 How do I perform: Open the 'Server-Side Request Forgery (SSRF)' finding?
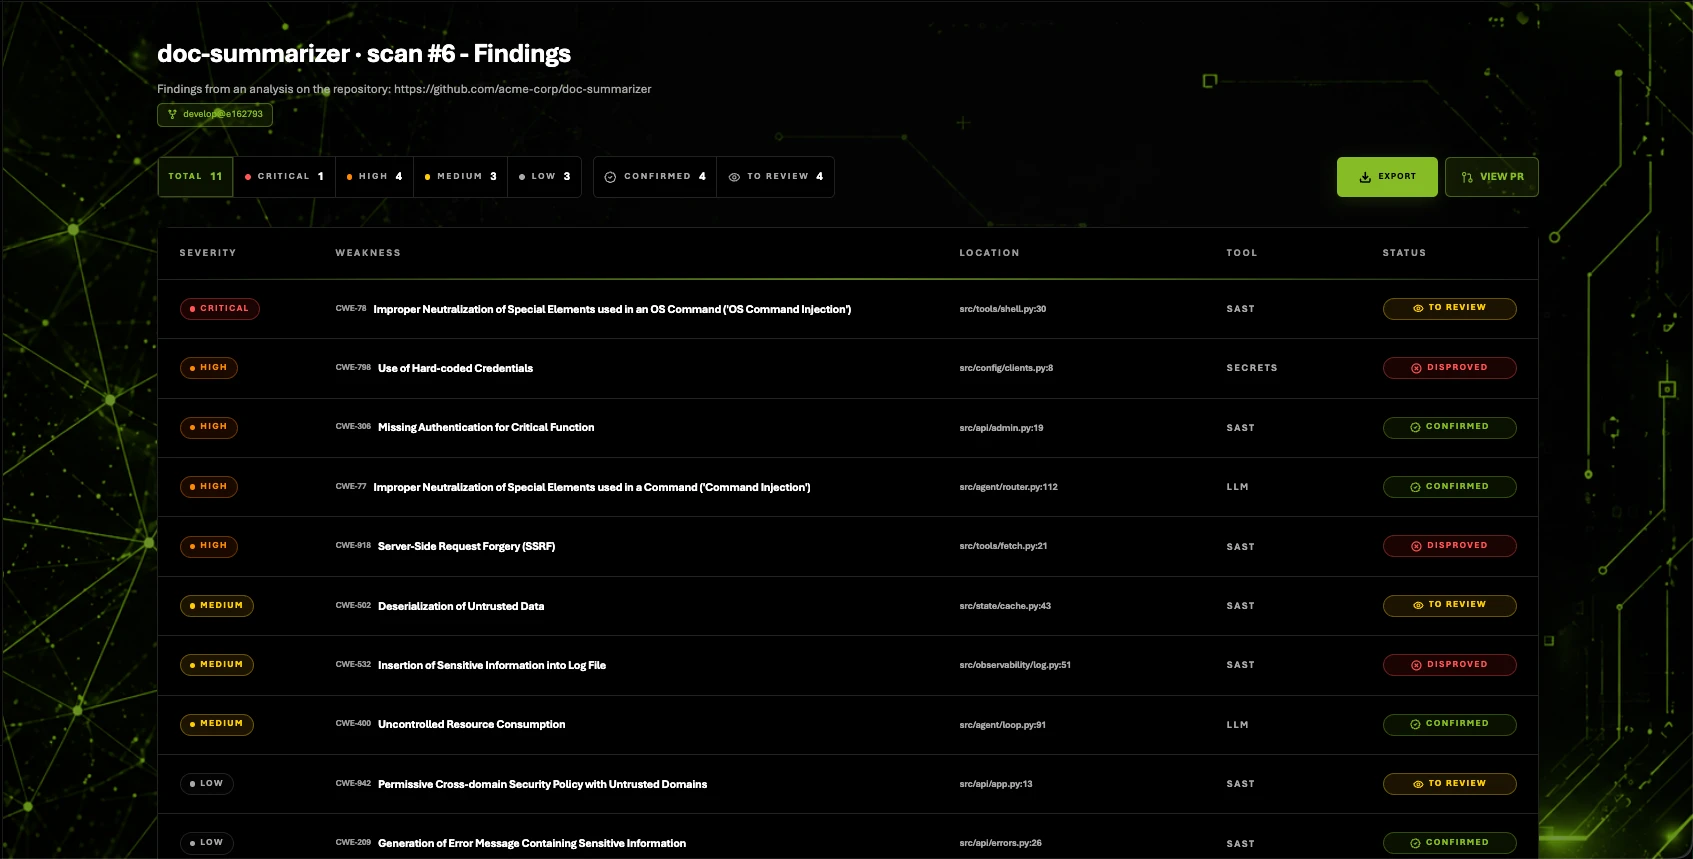(466, 546)
